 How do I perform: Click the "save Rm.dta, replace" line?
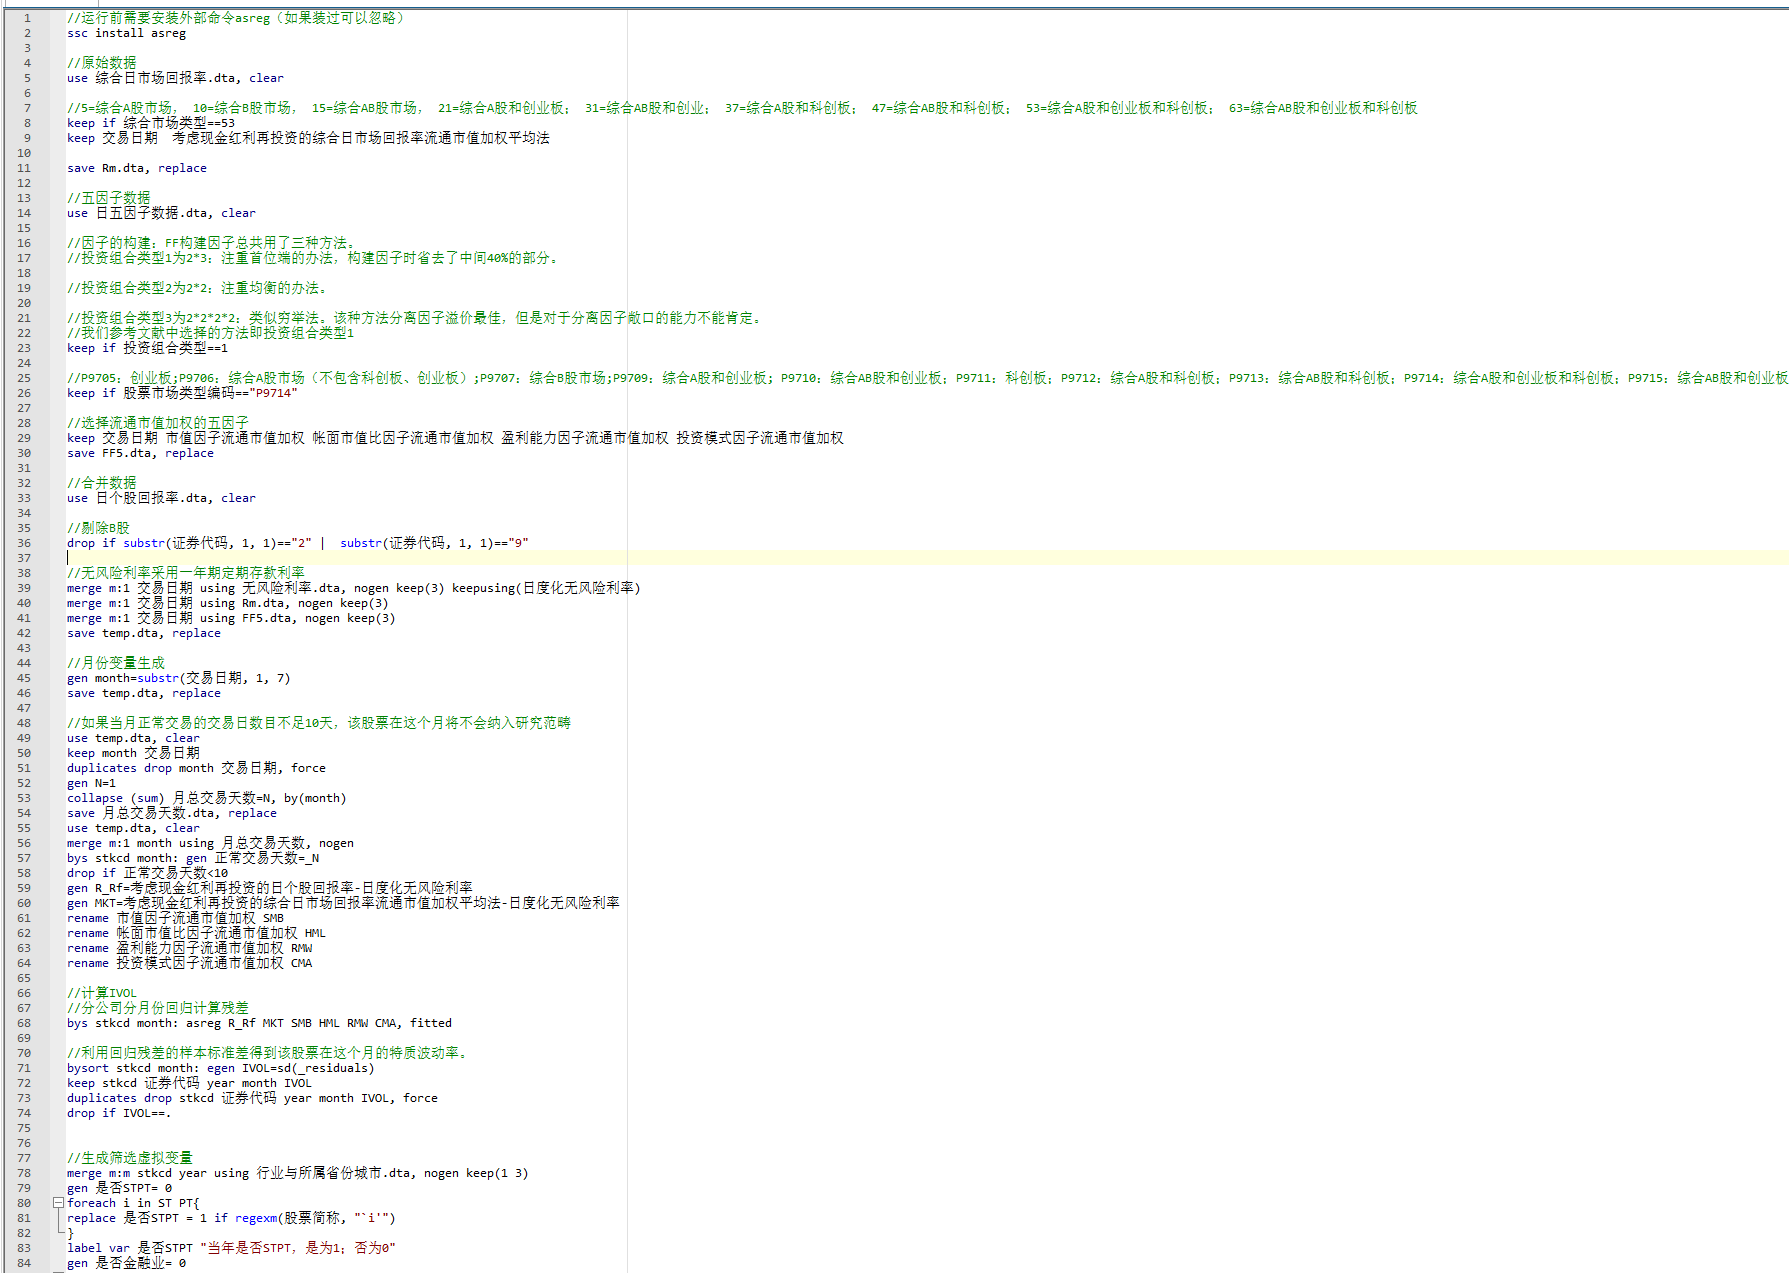(137, 168)
